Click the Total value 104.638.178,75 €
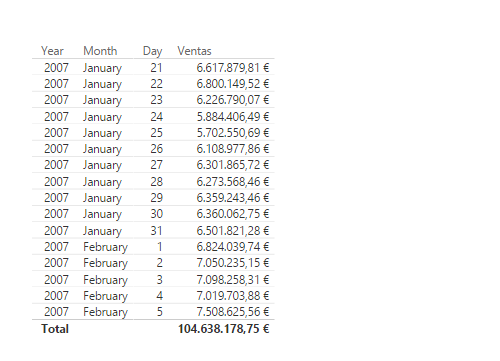Screen dimensions: 500x361 pyautogui.click(x=224, y=329)
